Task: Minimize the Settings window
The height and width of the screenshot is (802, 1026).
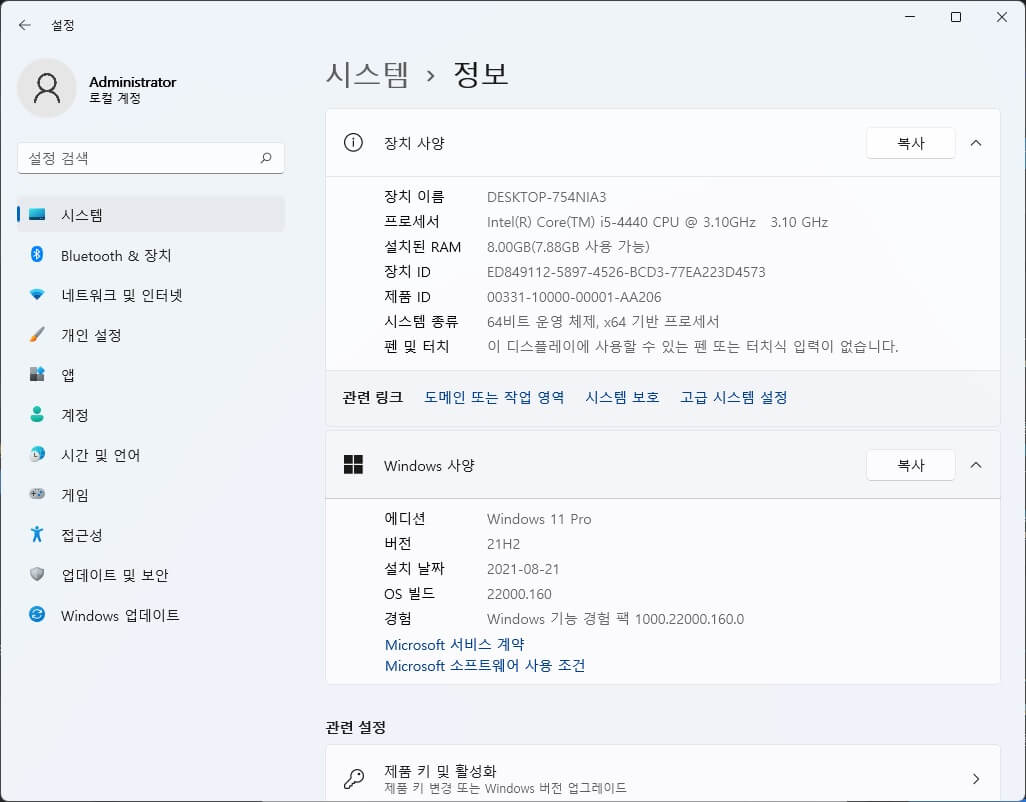Action: coord(910,17)
